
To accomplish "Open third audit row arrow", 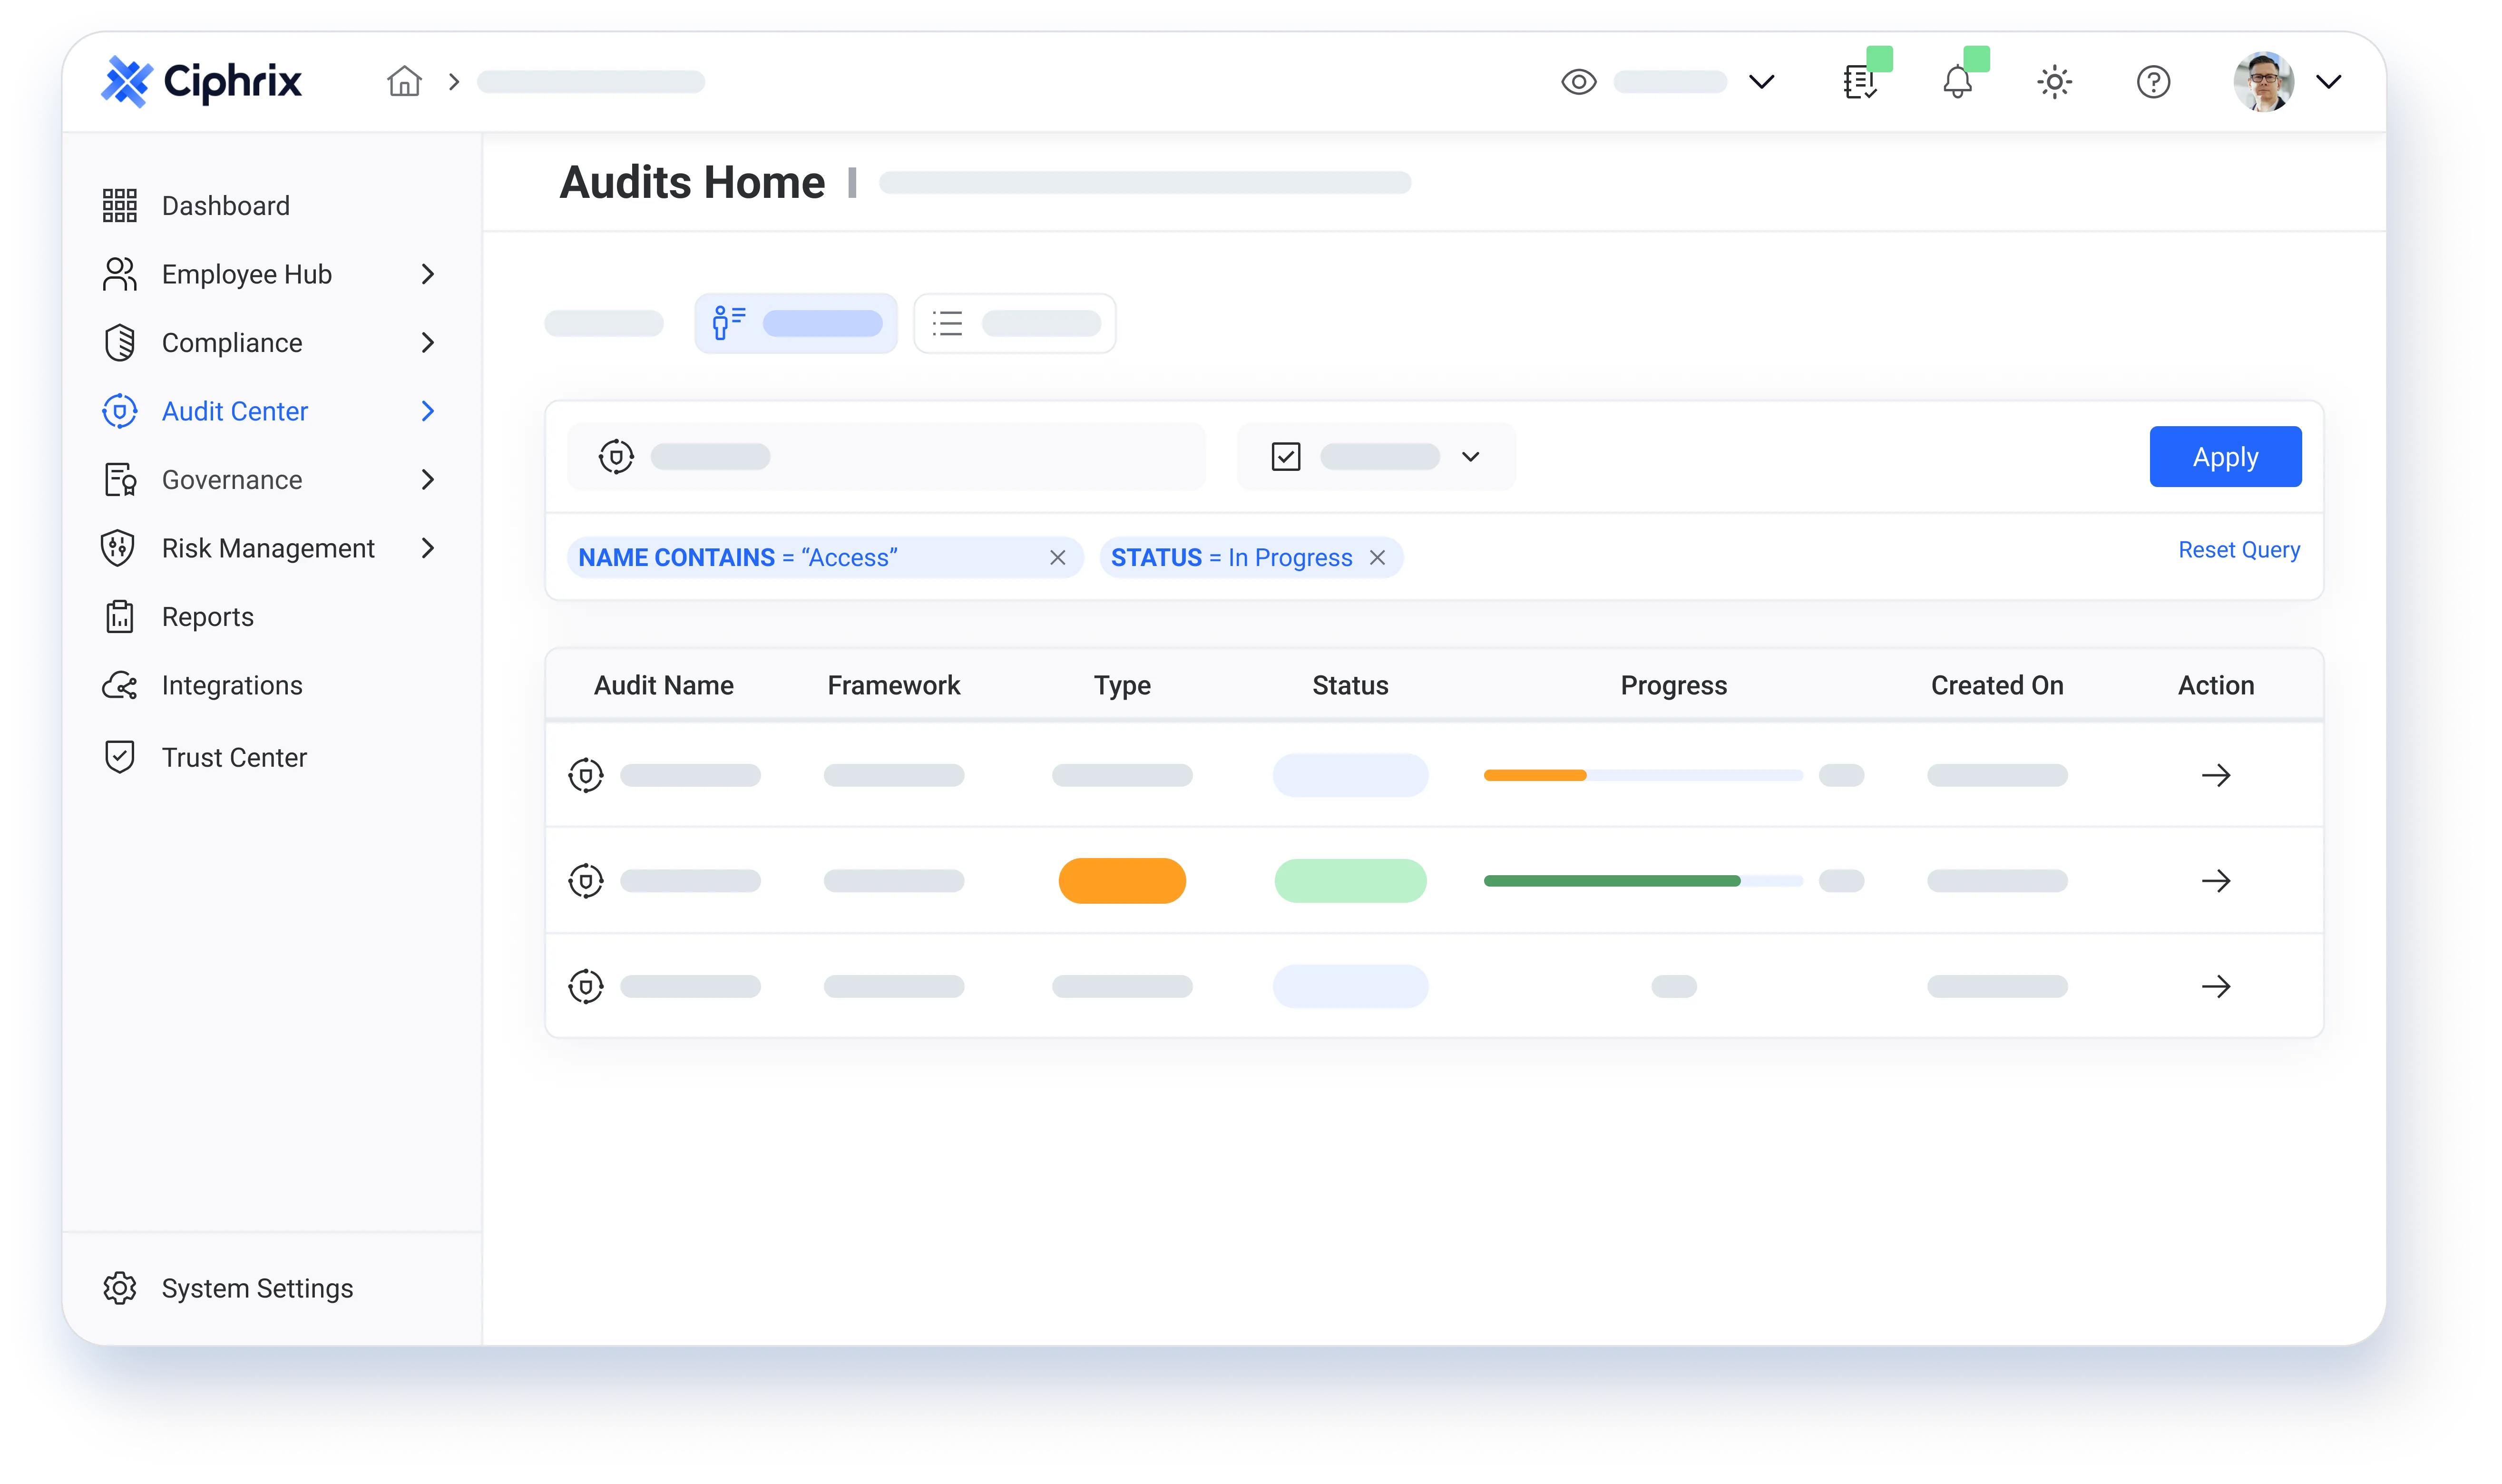I will pyautogui.click(x=2215, y=986).
